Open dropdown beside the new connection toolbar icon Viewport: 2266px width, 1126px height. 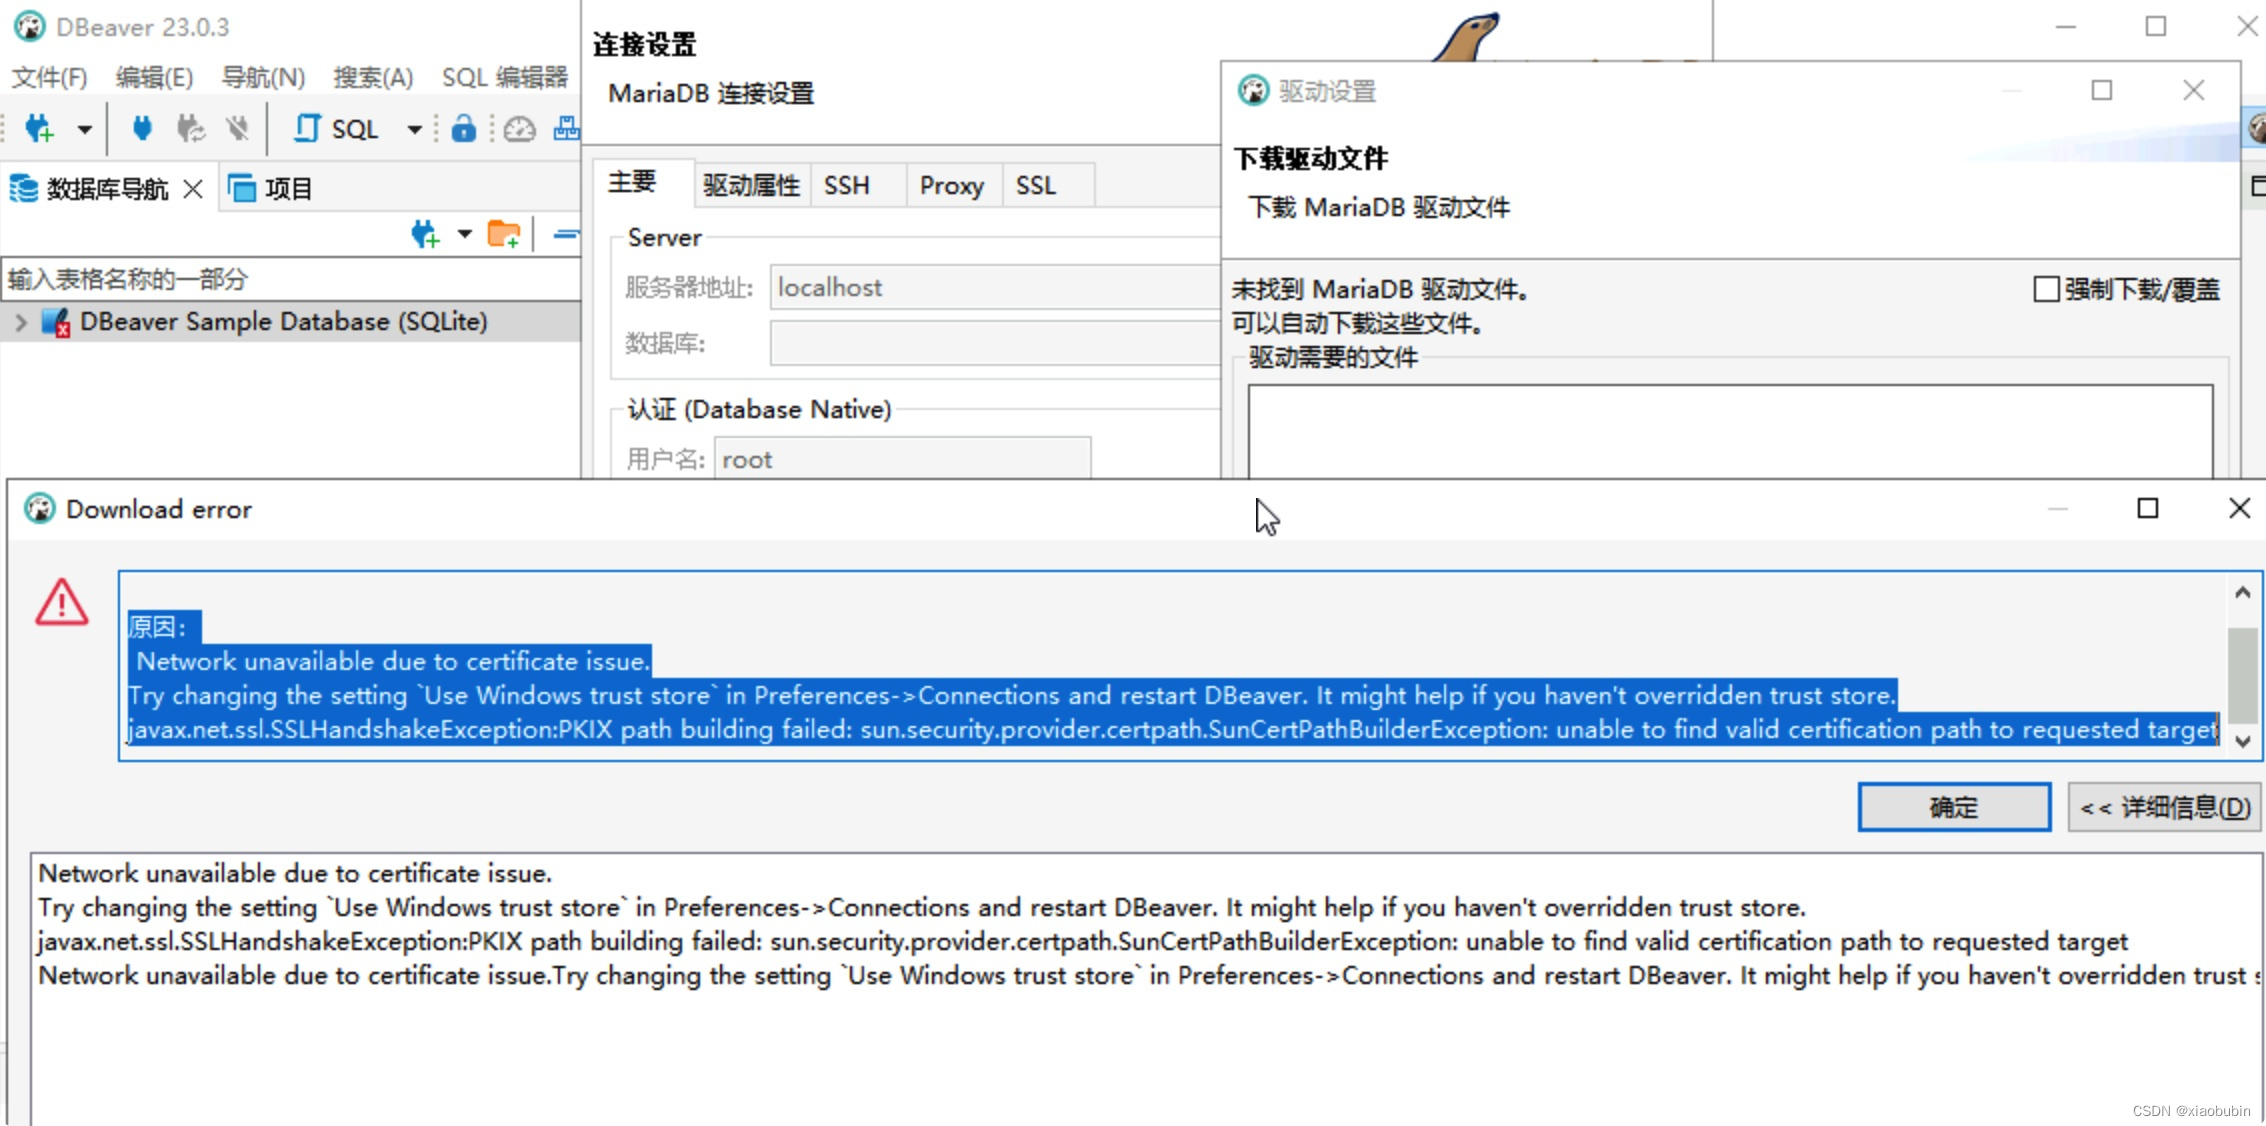click(85, 129)
